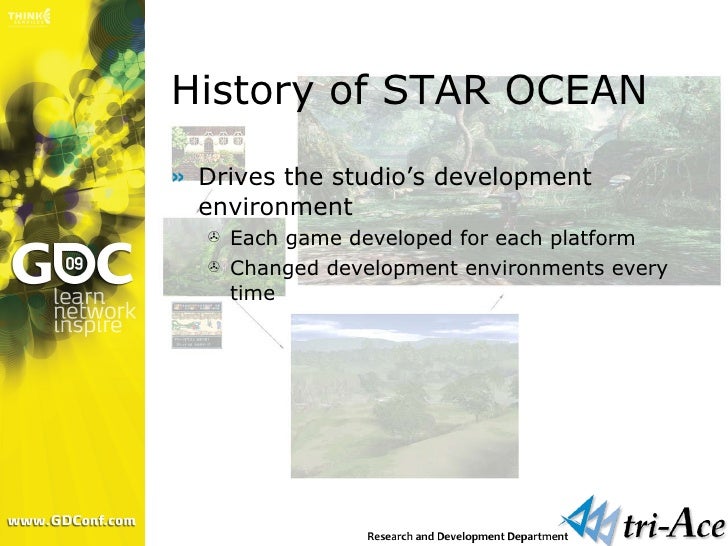Image resolution: width=728 pixels, height=546 pixels.
Task: Click the "Research and Development Department" text
Action: pos(468,536)
